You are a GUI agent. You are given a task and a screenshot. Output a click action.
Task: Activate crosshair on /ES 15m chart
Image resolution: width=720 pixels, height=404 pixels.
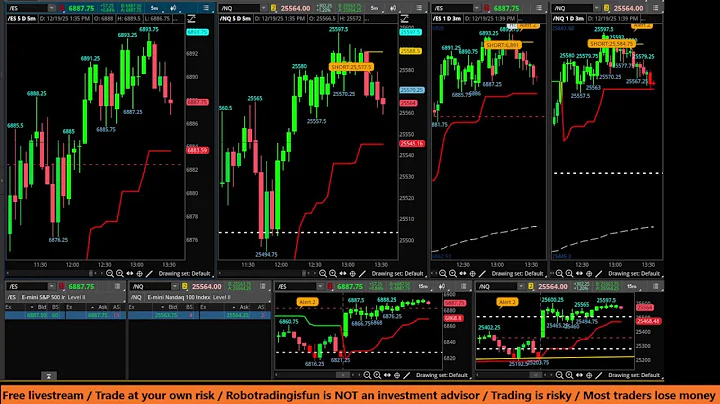[397, 375]
